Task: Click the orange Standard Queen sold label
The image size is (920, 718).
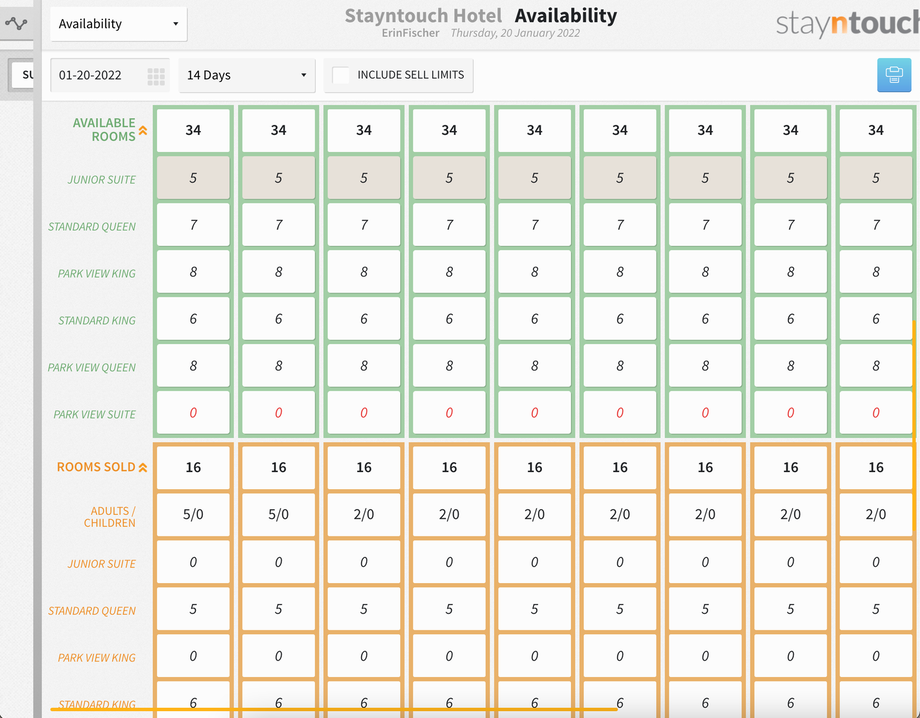Action: (92, 611)
